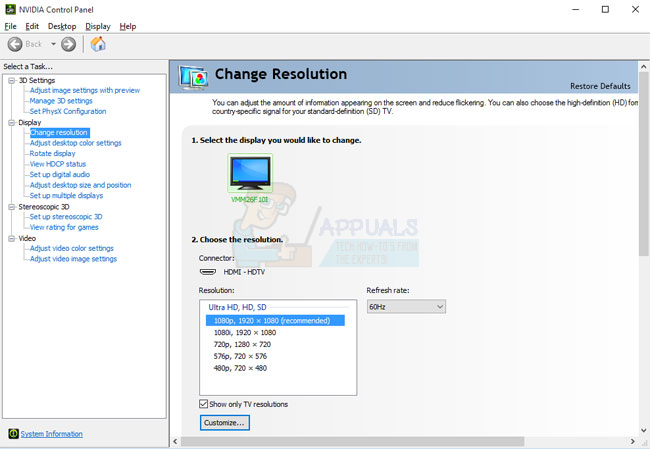The width and height of the screenshot is (650, 449).
Task: Open Set up multiple displays
Action: [x=66, y=196]
